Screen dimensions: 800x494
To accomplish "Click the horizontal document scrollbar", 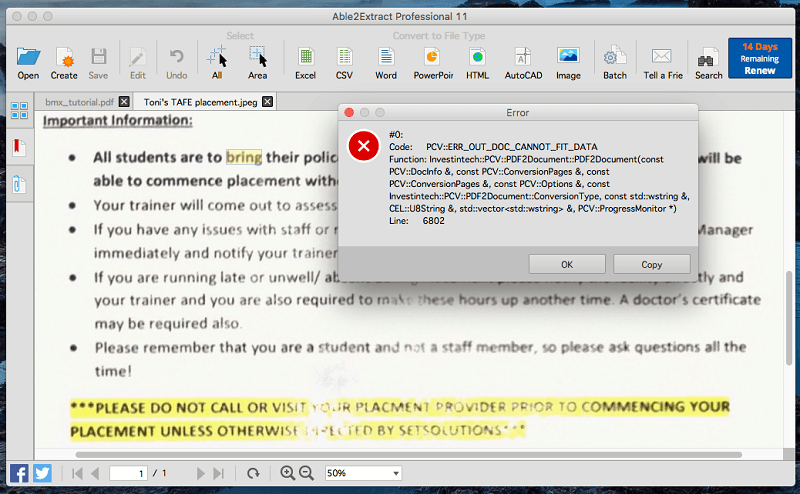I will click(x=408, y=454).
